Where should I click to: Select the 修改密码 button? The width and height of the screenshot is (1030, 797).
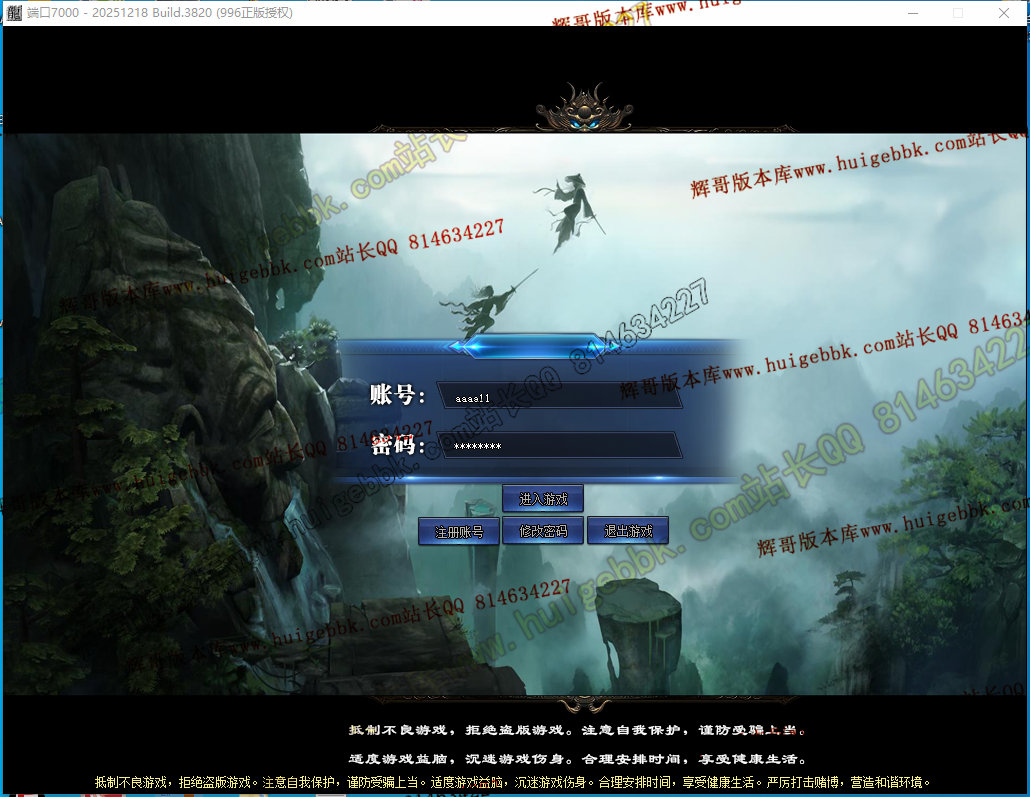pyautogui.click(x=543, y=531)
